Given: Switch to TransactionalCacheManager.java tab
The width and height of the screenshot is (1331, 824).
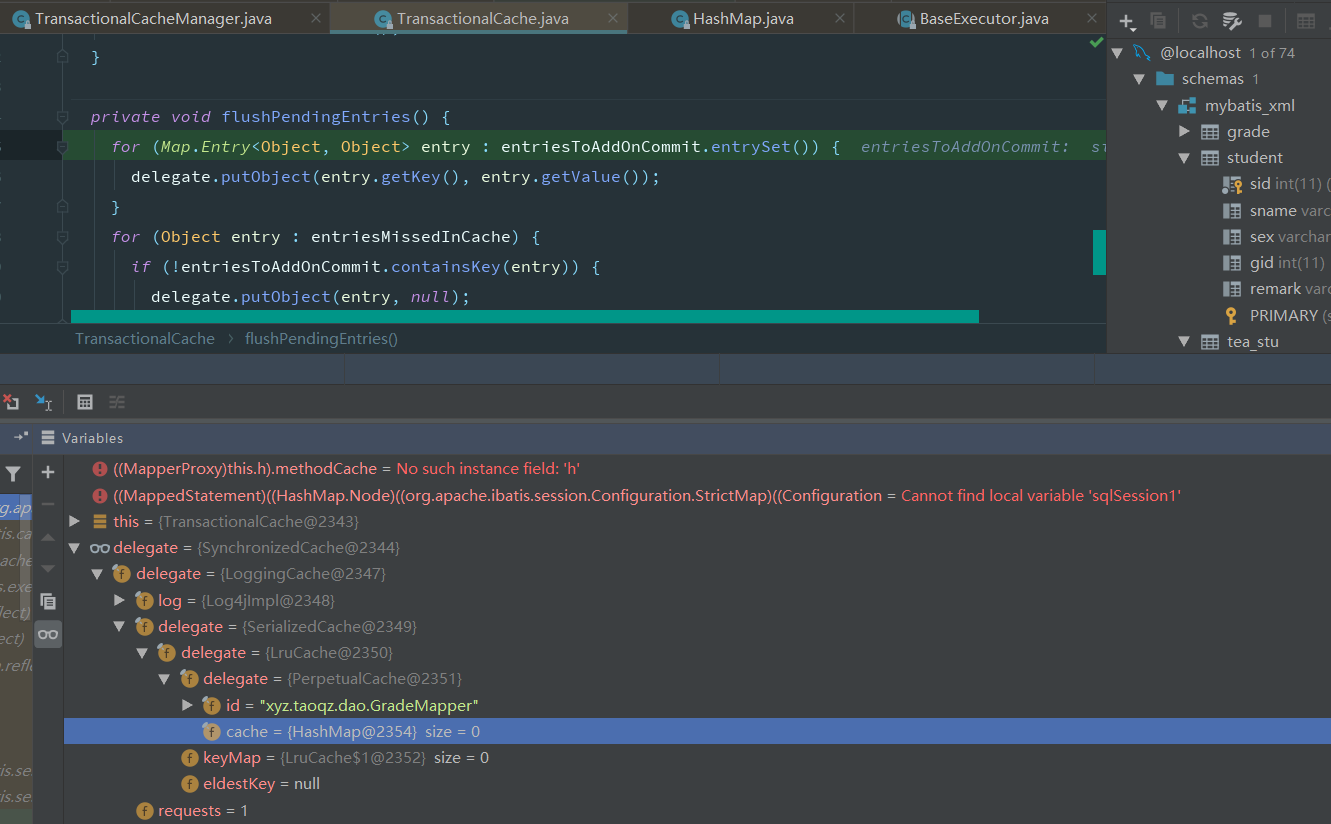Looking at the screenshot, I should pyautogui.click(x=153, y=19).
